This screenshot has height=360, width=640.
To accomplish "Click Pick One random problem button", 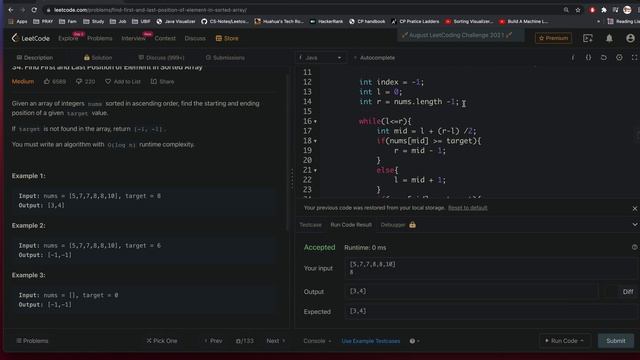I will click(x=162, y=341).
